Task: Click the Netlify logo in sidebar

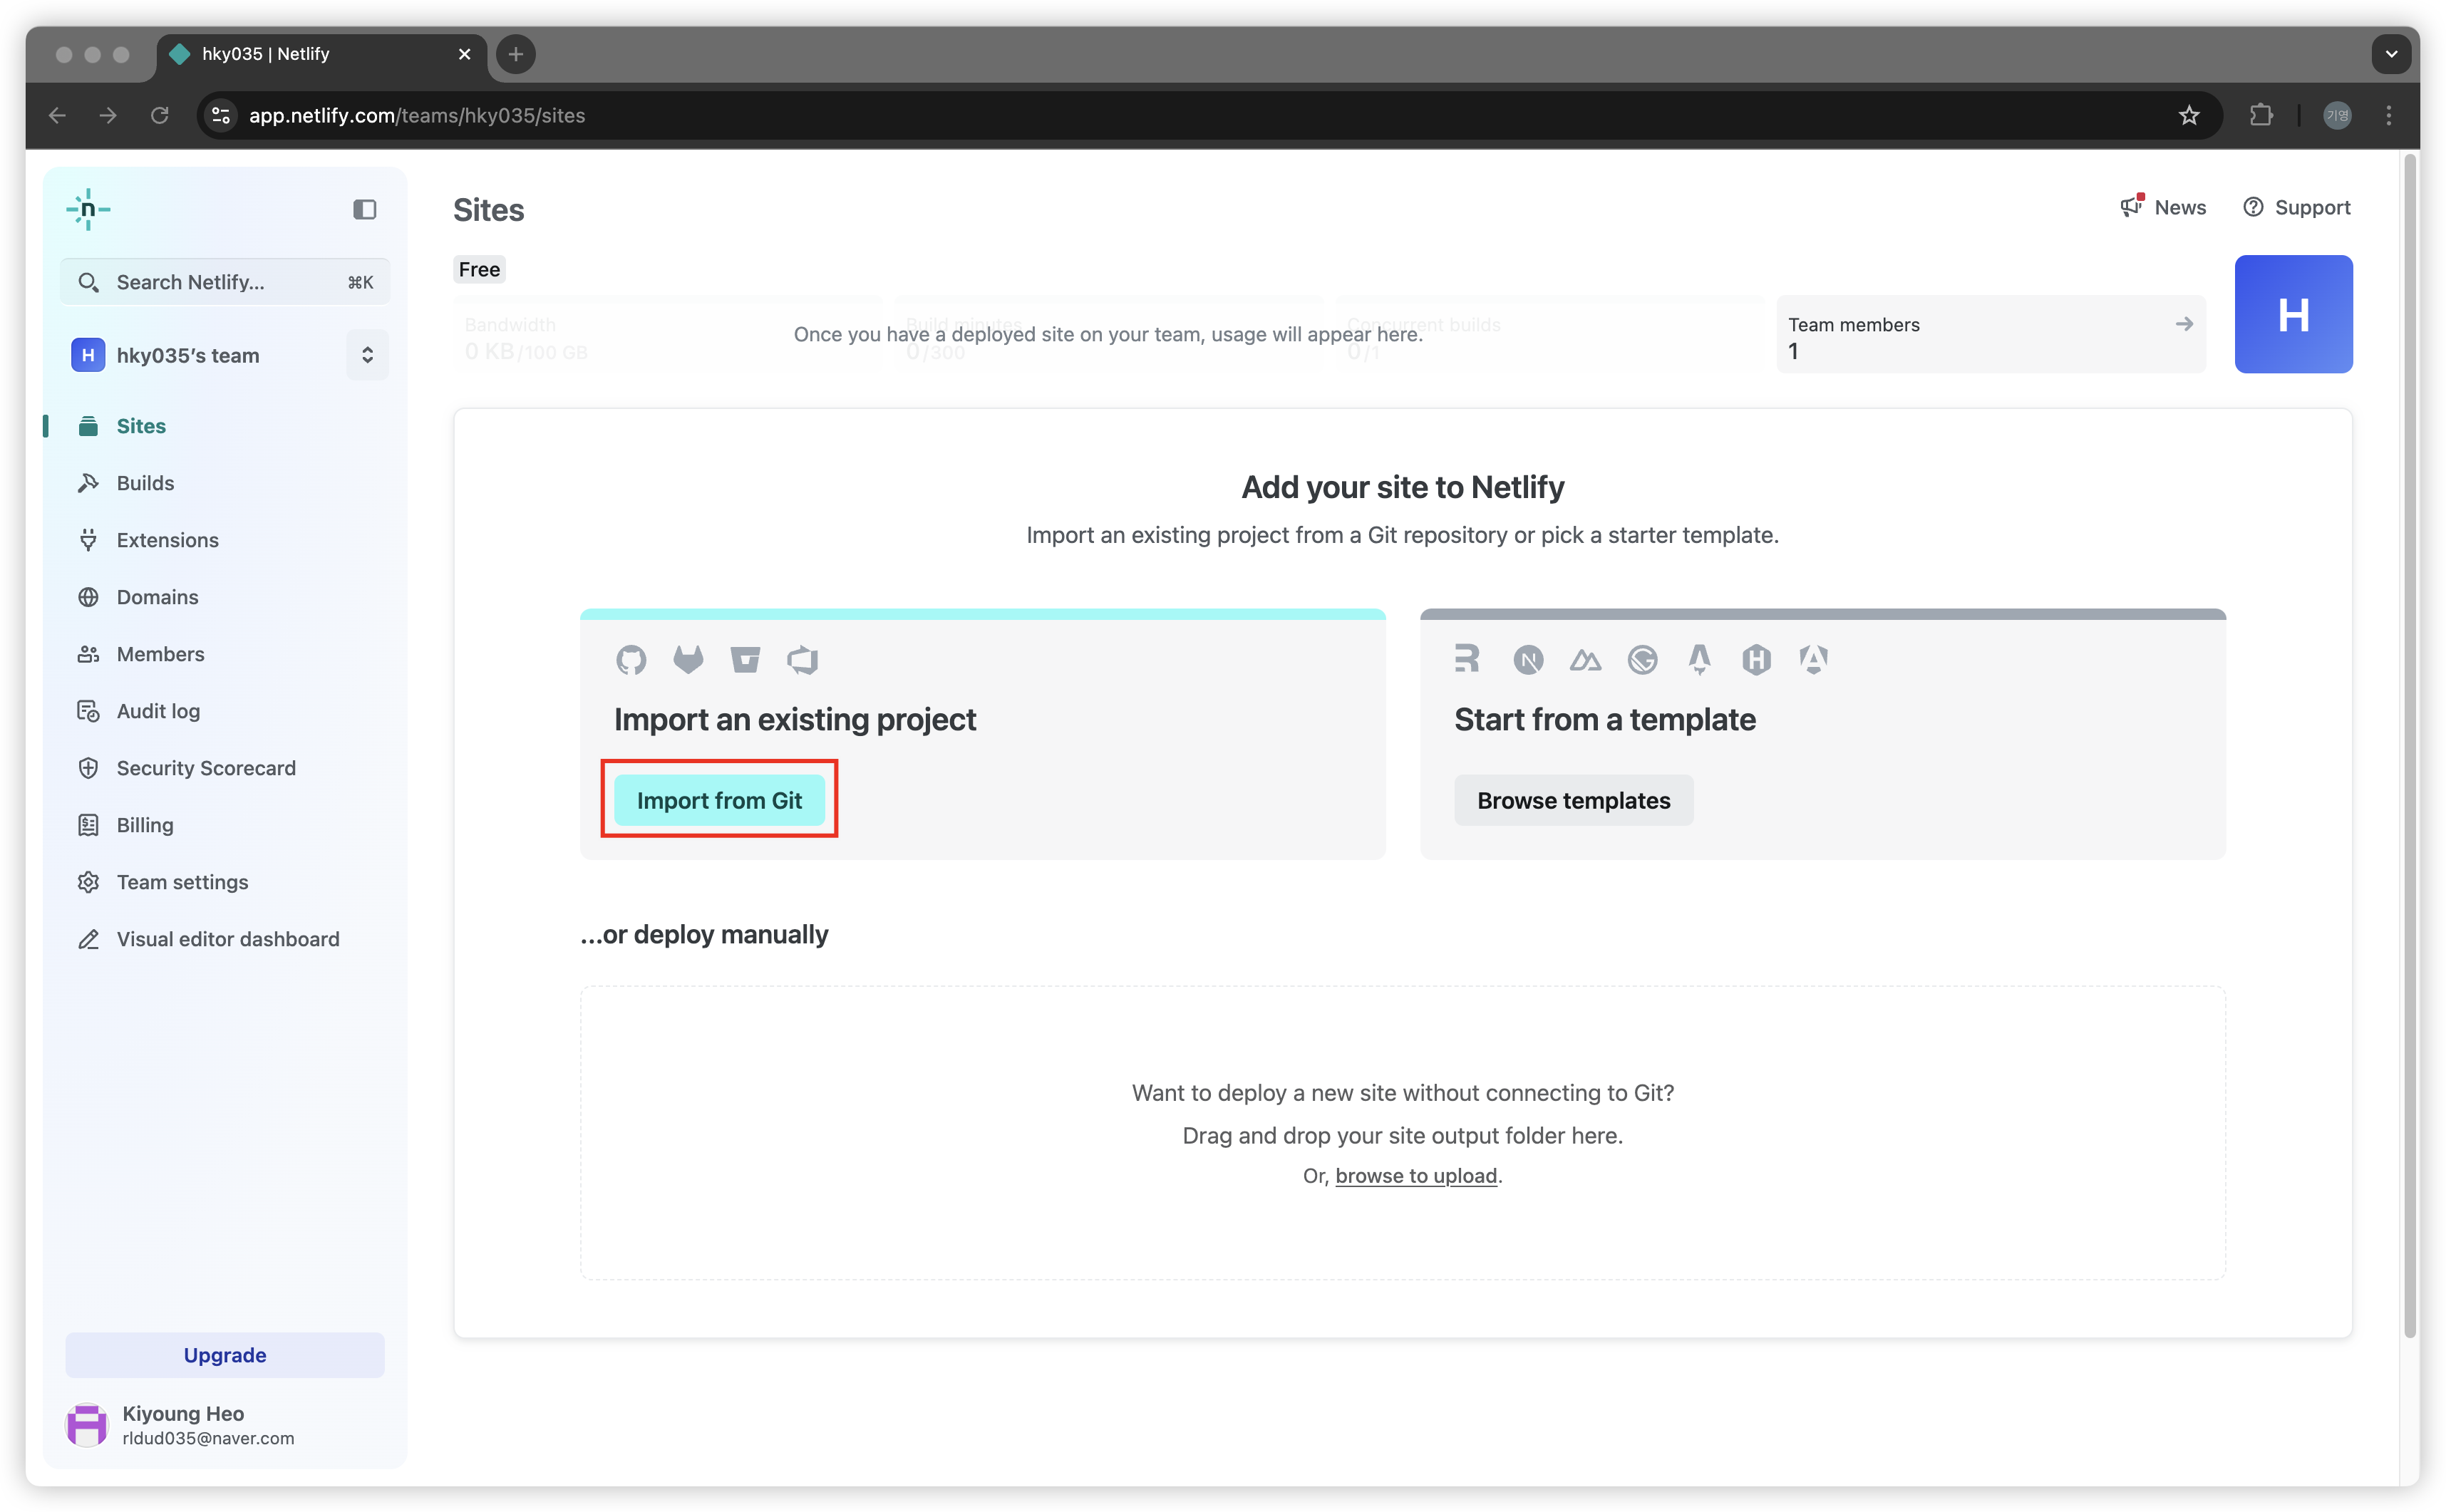Action: pos(88,209)
